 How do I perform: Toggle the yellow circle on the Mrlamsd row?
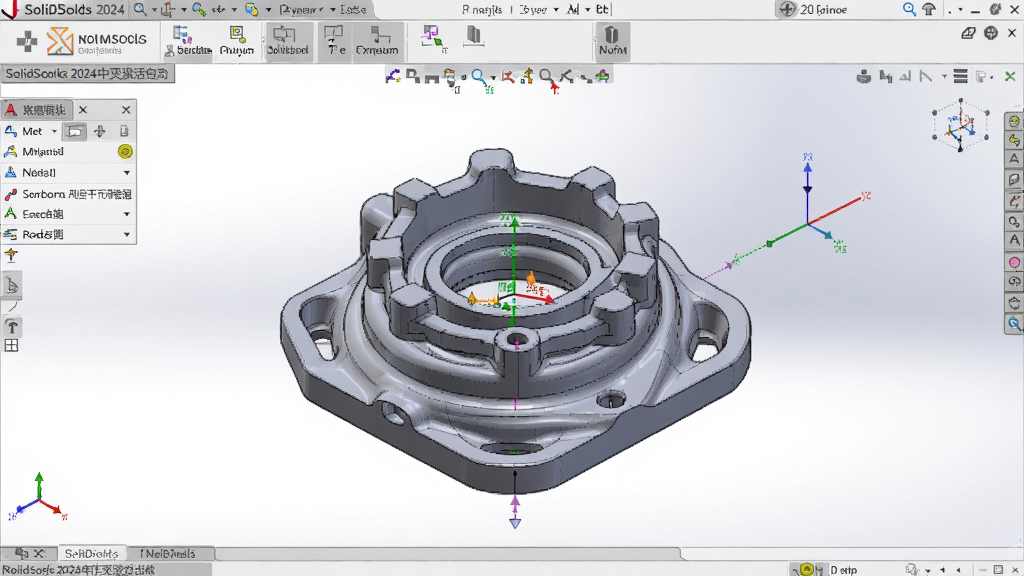click(x=125, y=152)
